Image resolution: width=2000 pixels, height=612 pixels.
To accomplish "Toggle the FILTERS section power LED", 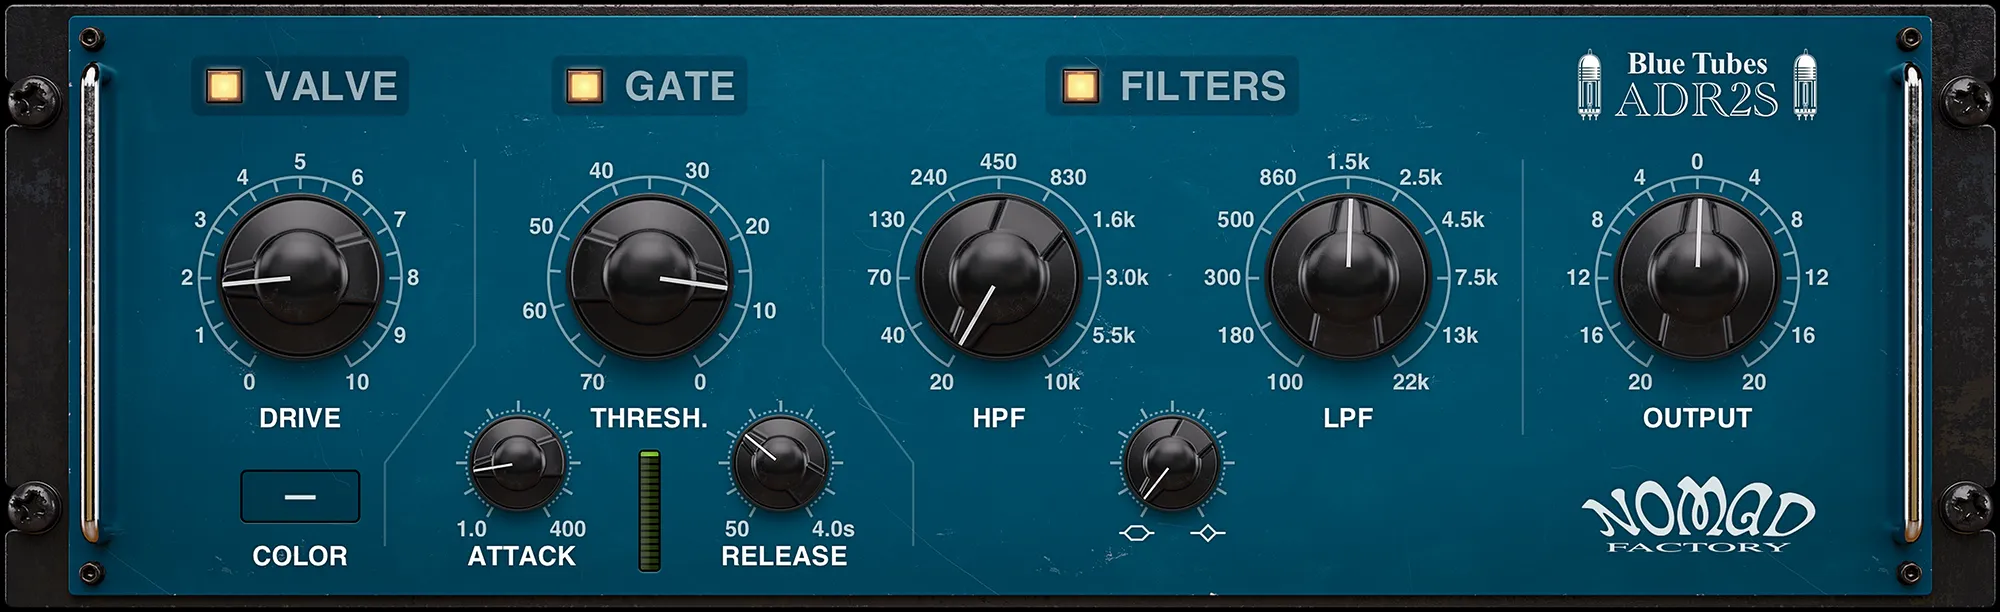I will [1079, 86].
